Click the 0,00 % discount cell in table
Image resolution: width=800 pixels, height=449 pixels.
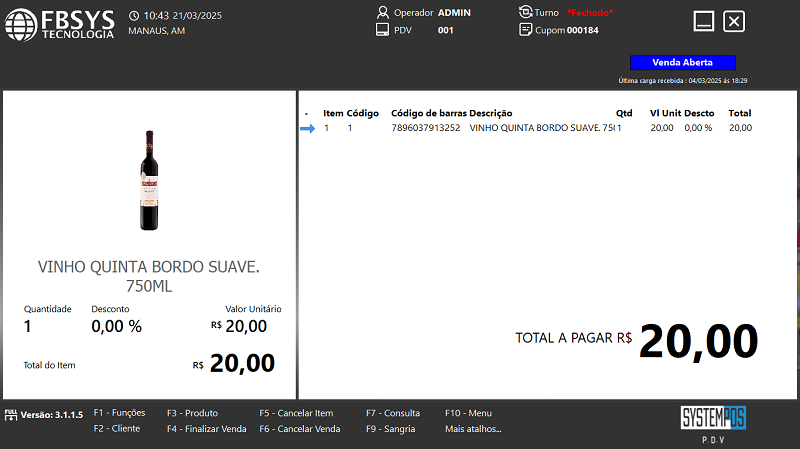tap(698, 128)
